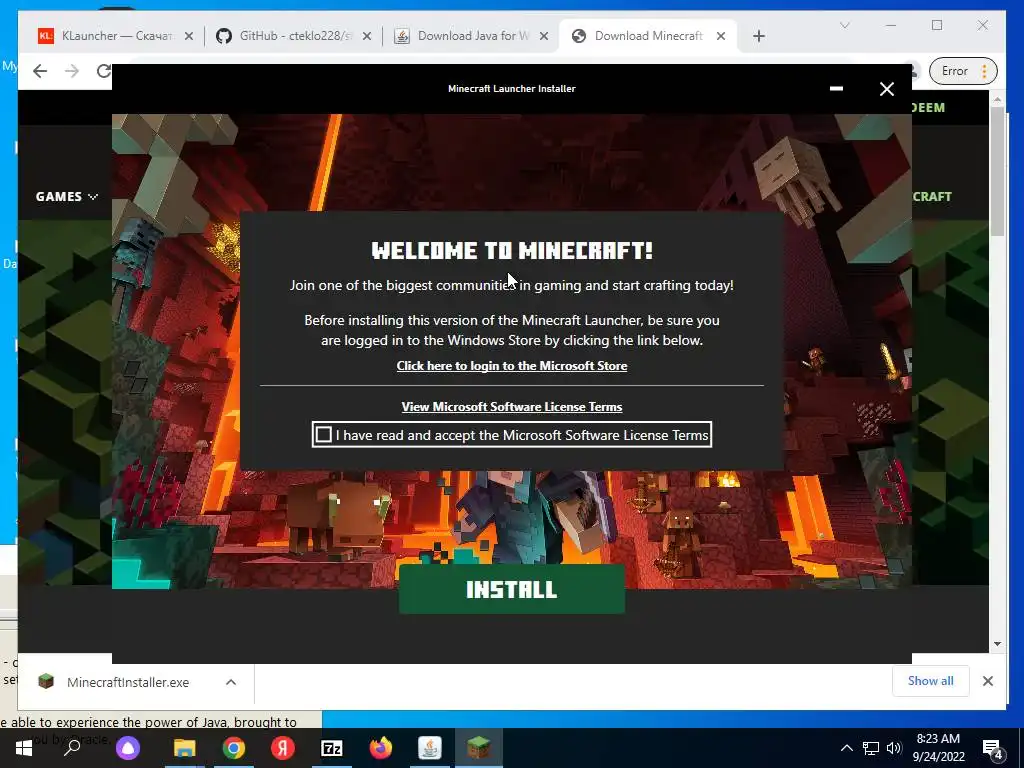View Microsoft Software License Terms link
The width and height of the screenshot is (1024, 768).
(511, 407)
